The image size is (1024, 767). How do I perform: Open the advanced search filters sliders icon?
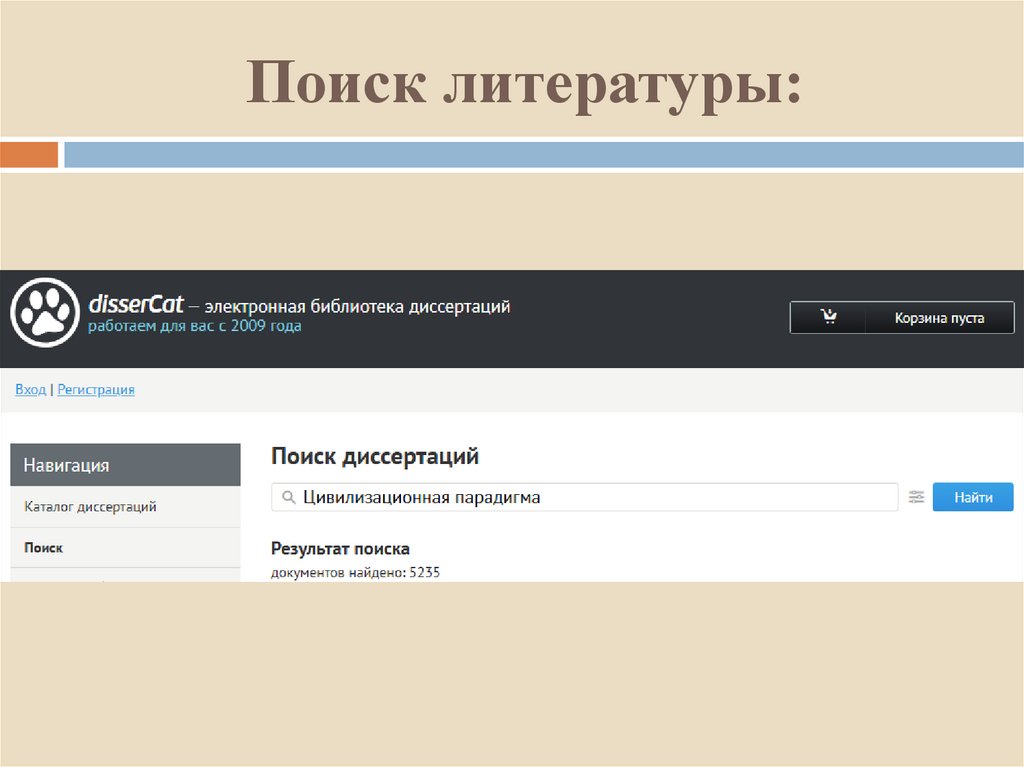917,496
